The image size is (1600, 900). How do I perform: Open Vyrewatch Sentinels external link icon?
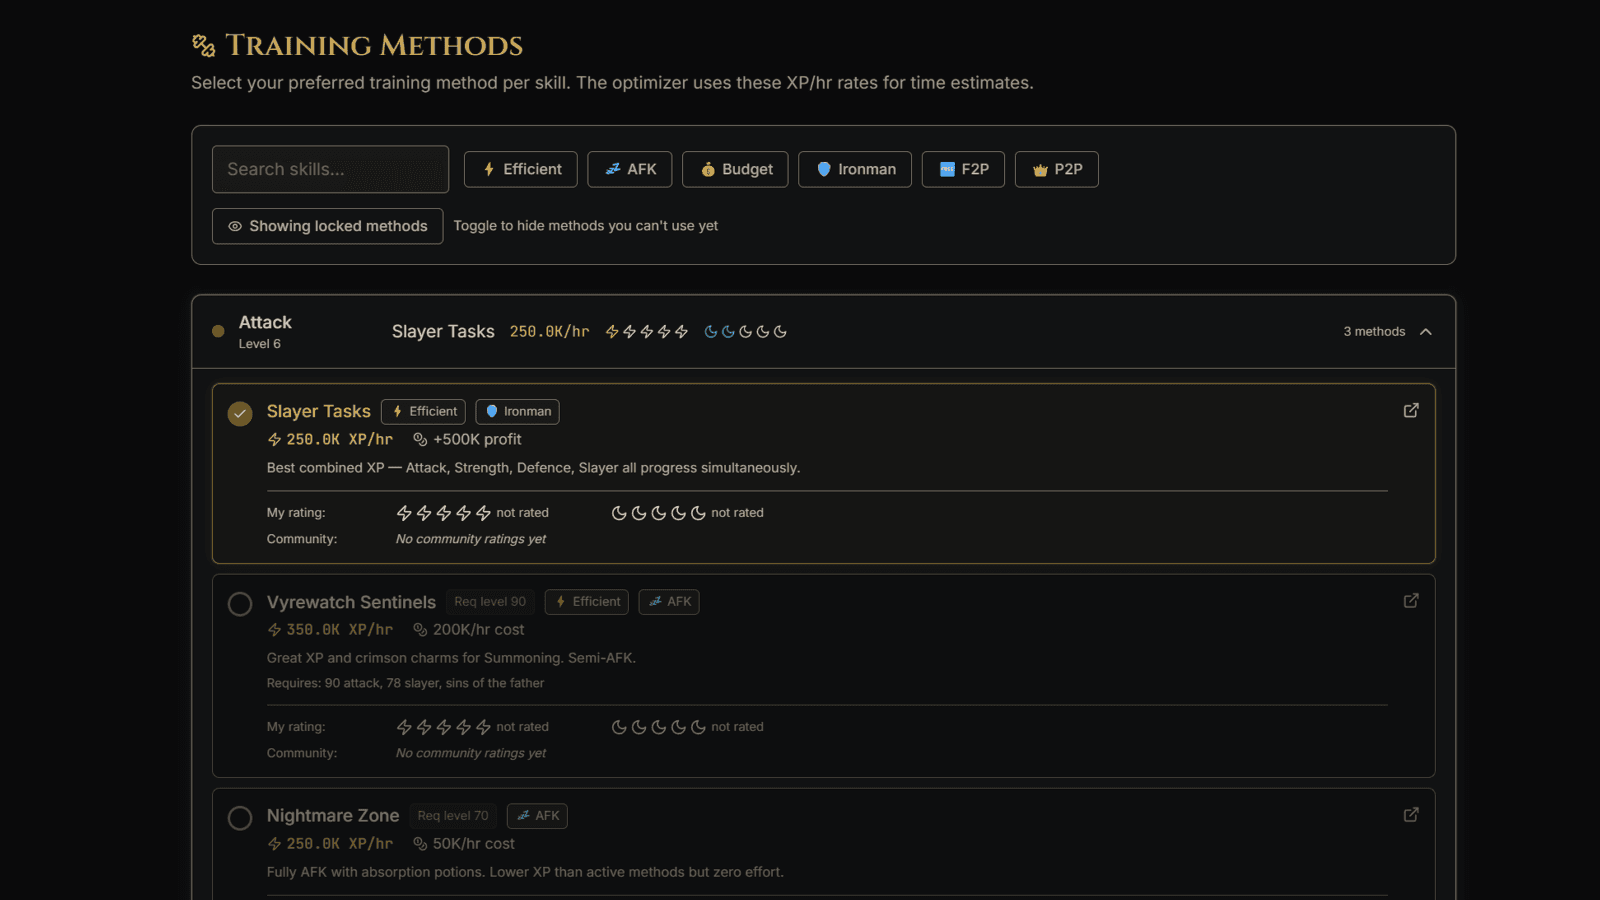tap(1411, 600)
